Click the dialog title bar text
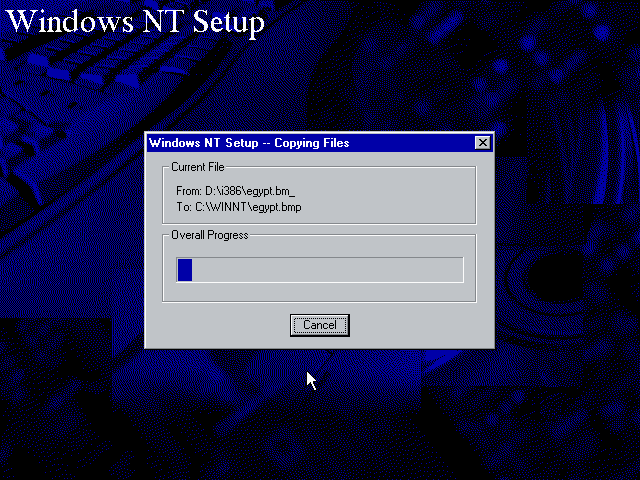The height and width of the screenshot is (480, 640). (248, 143)
